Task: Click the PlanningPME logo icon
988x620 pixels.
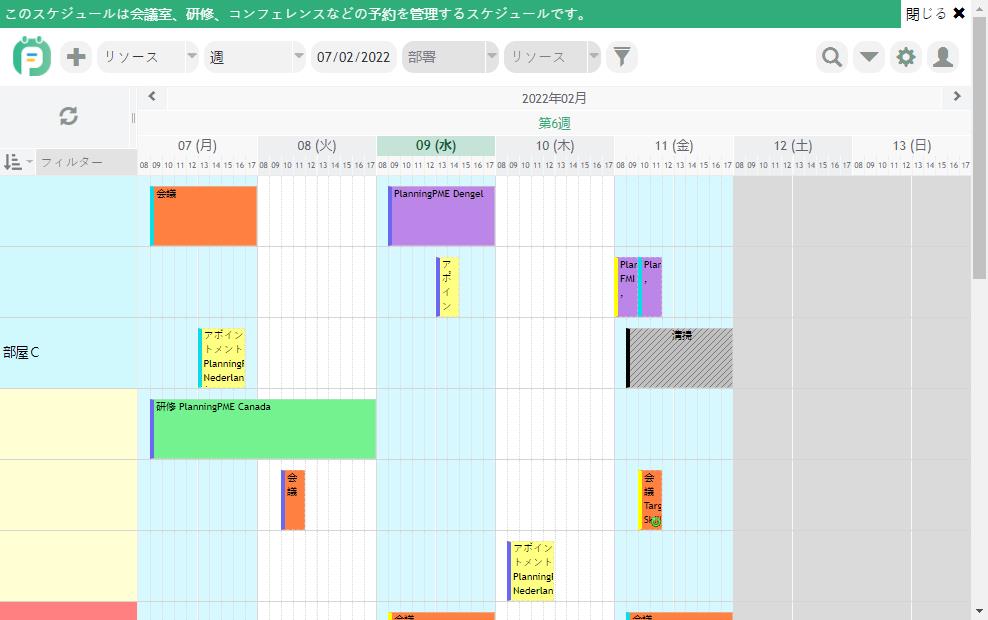Action: pos(32,57)
